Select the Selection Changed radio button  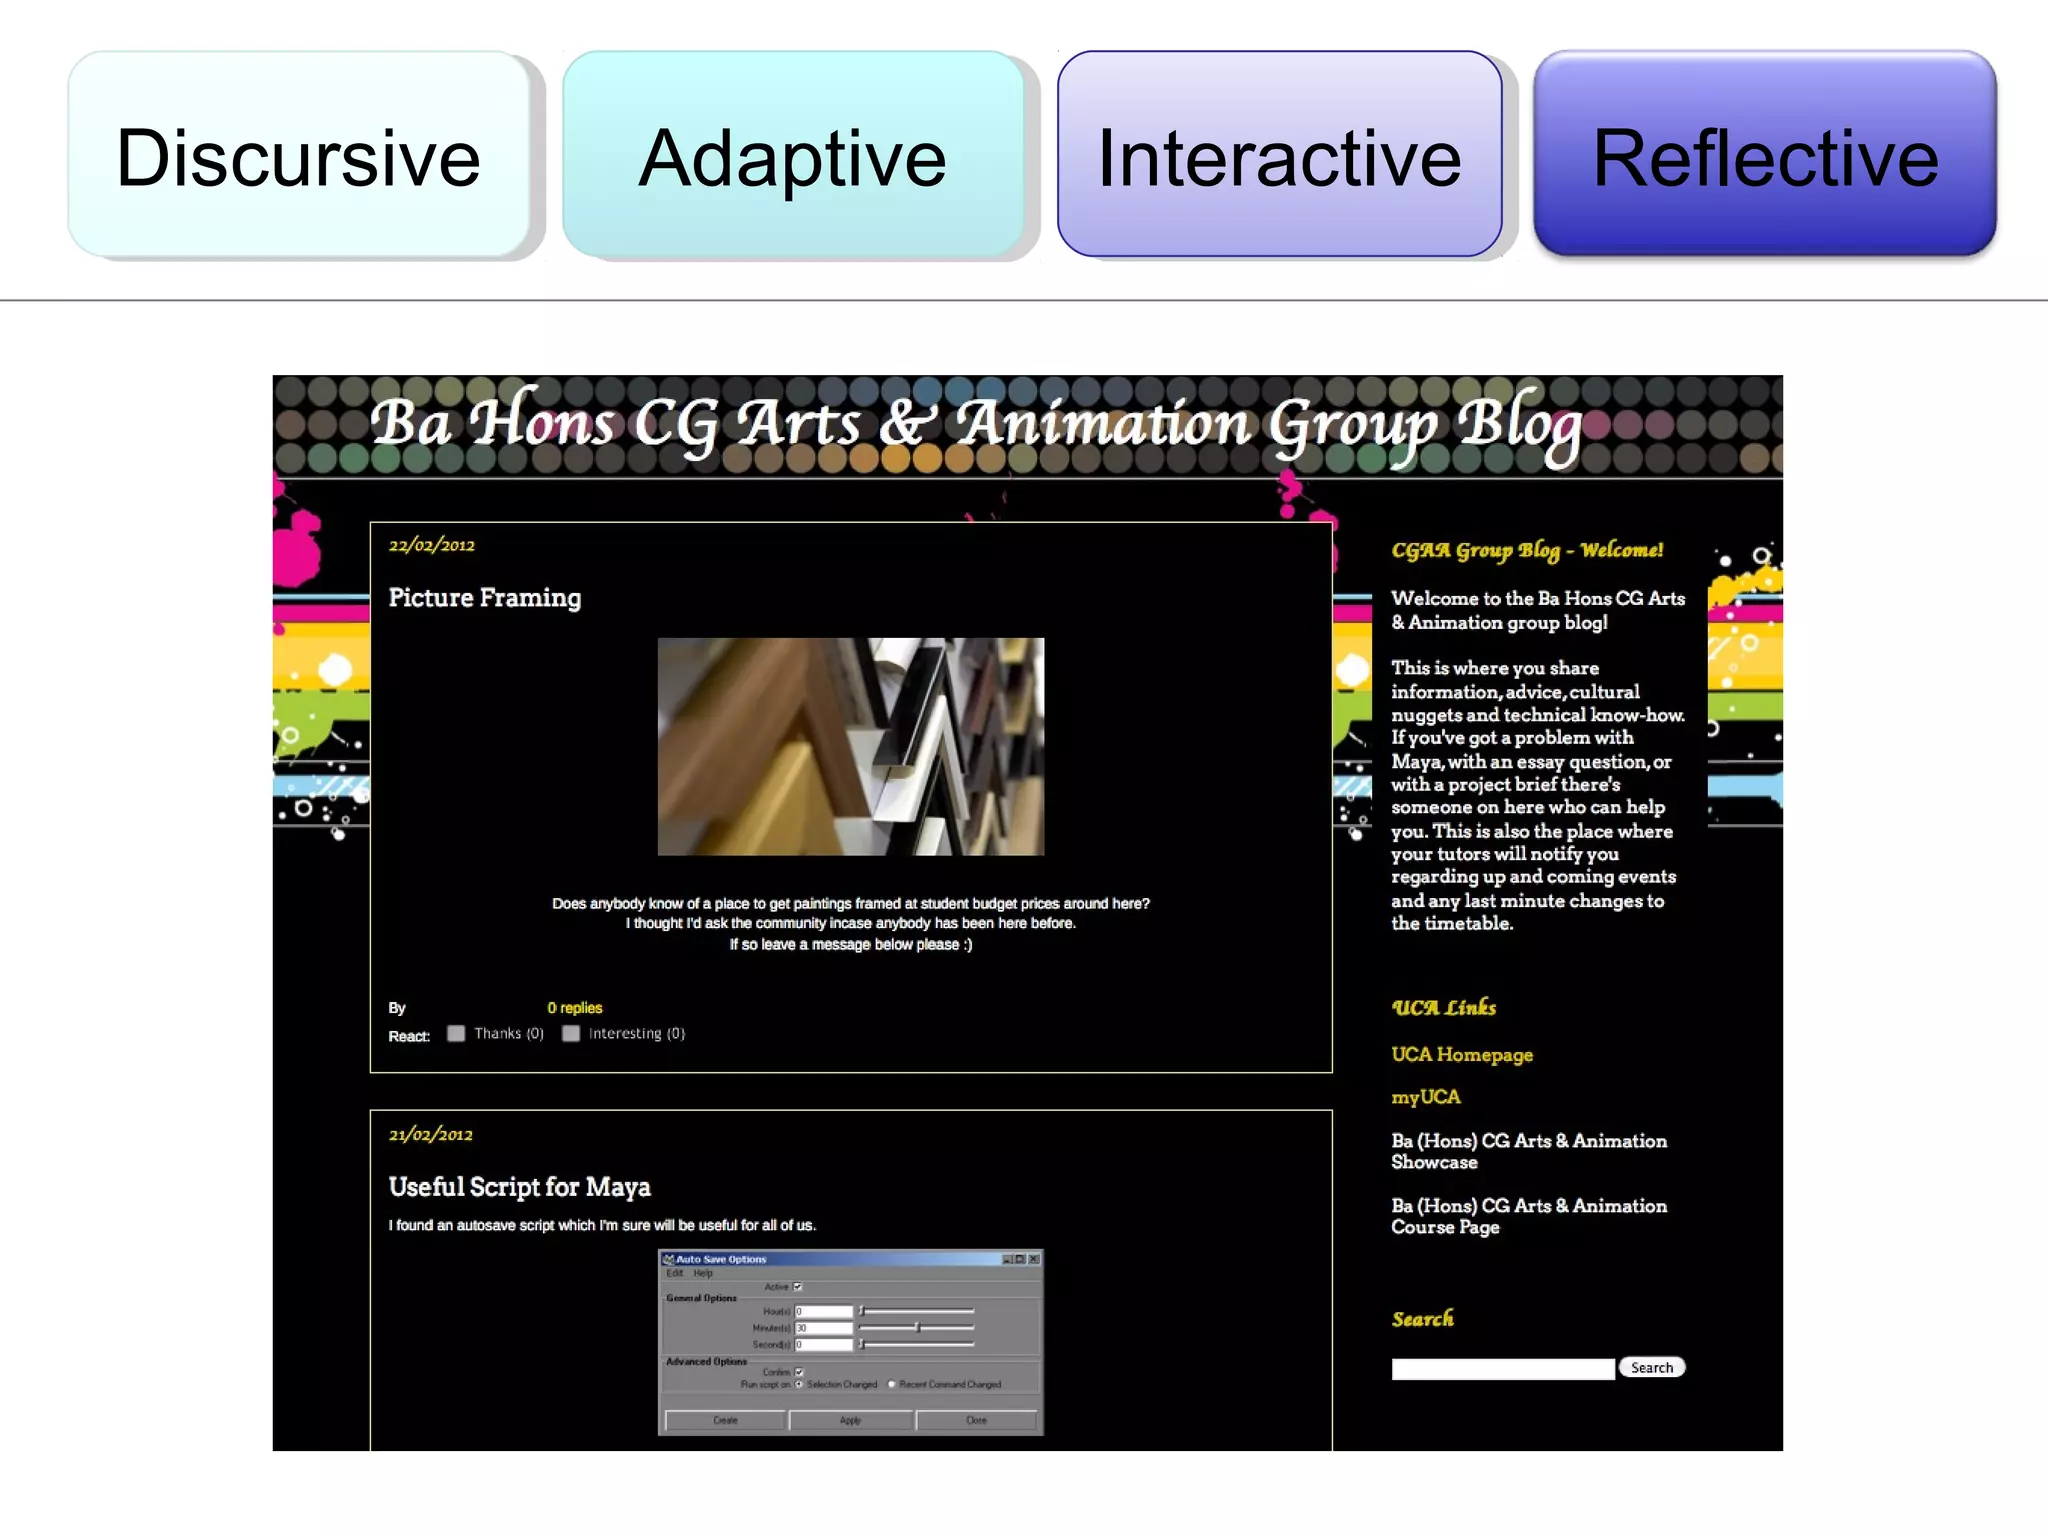[799, 1384]
